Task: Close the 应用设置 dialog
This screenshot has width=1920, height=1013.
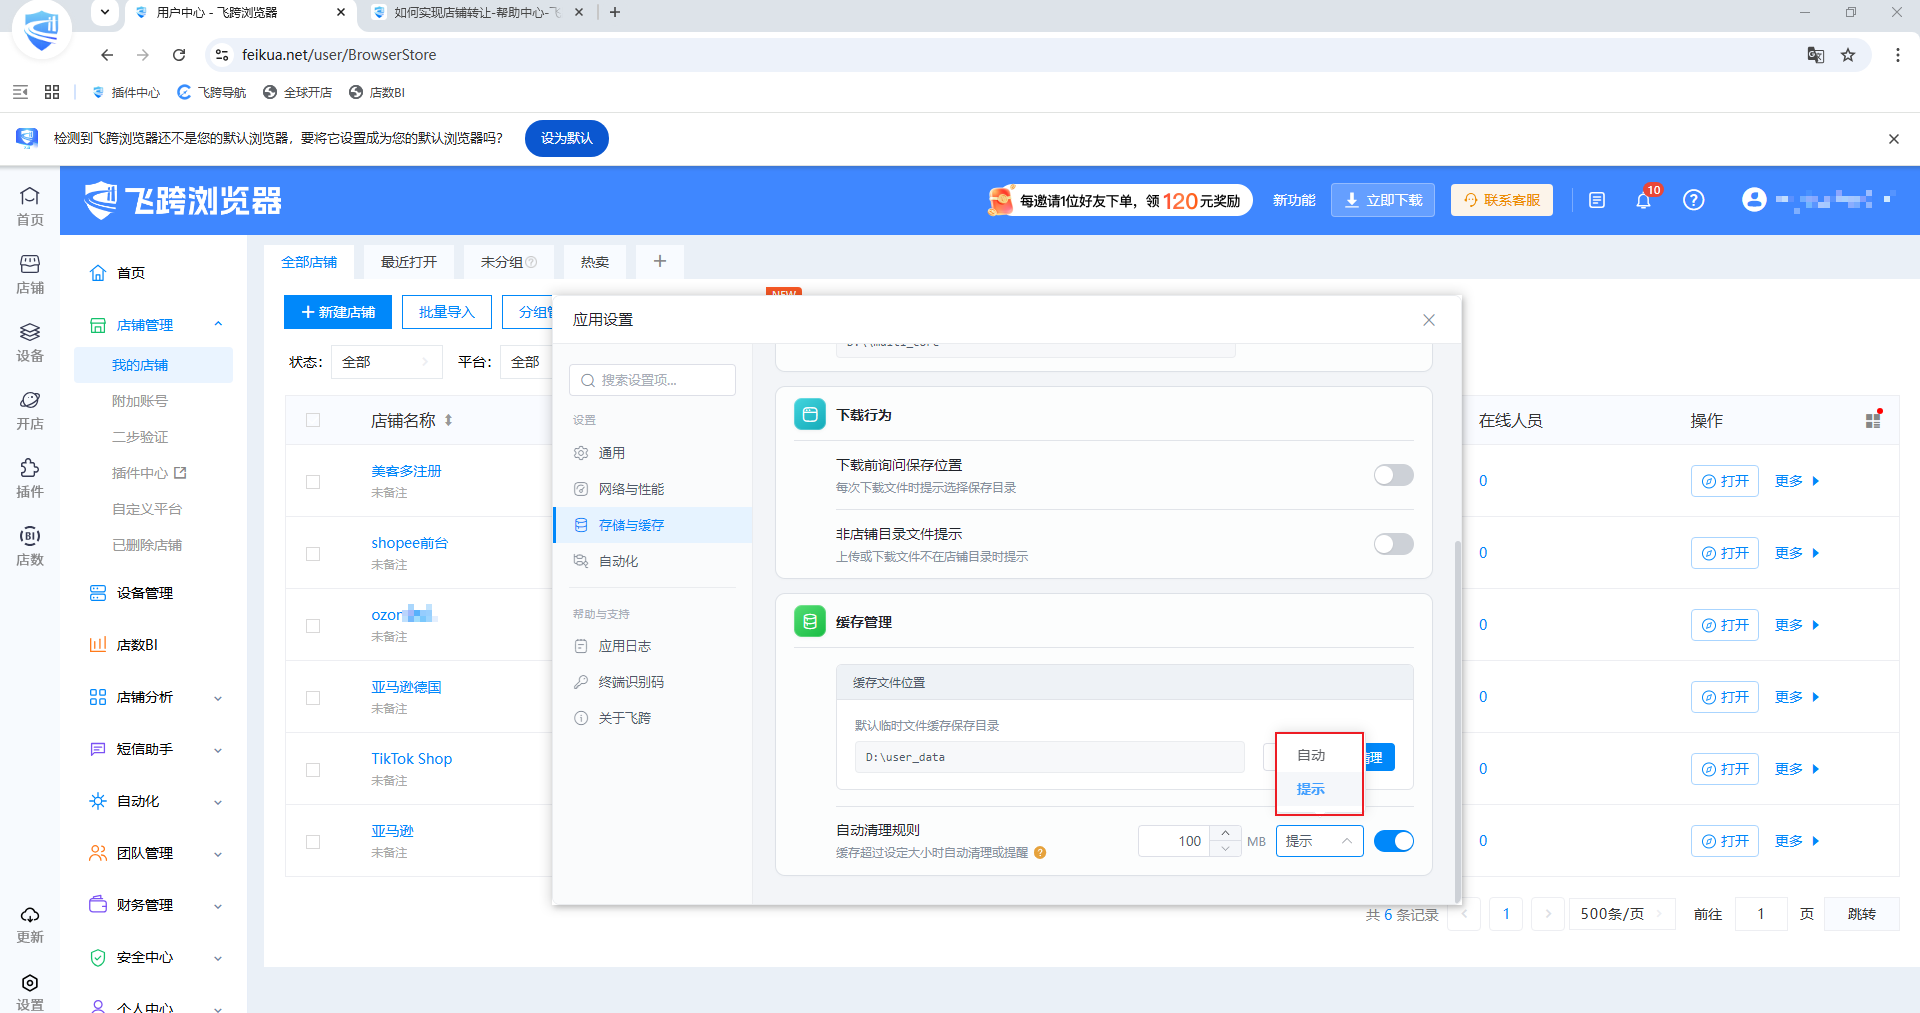Action: click(1429, 320)
